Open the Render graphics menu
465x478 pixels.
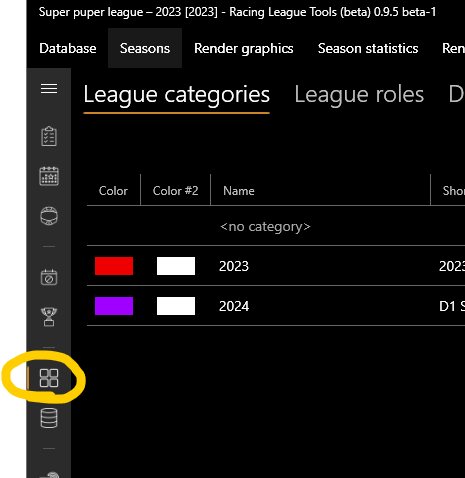[244, 48]
